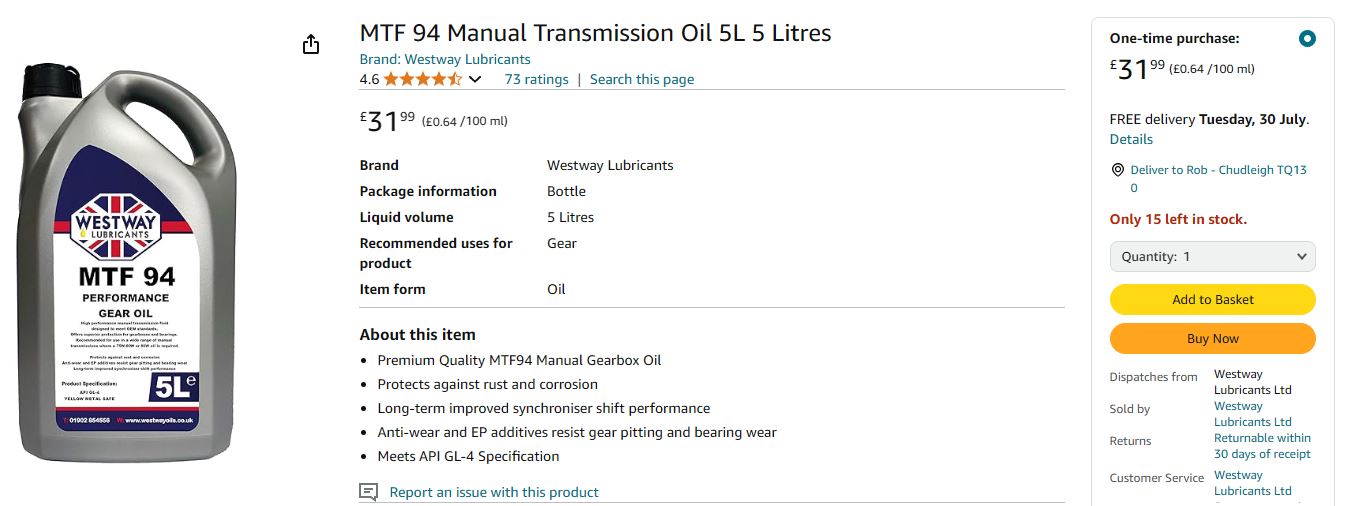Click the Buy Now button
The image size is (1354, 506).
(x=1213, y=338)
